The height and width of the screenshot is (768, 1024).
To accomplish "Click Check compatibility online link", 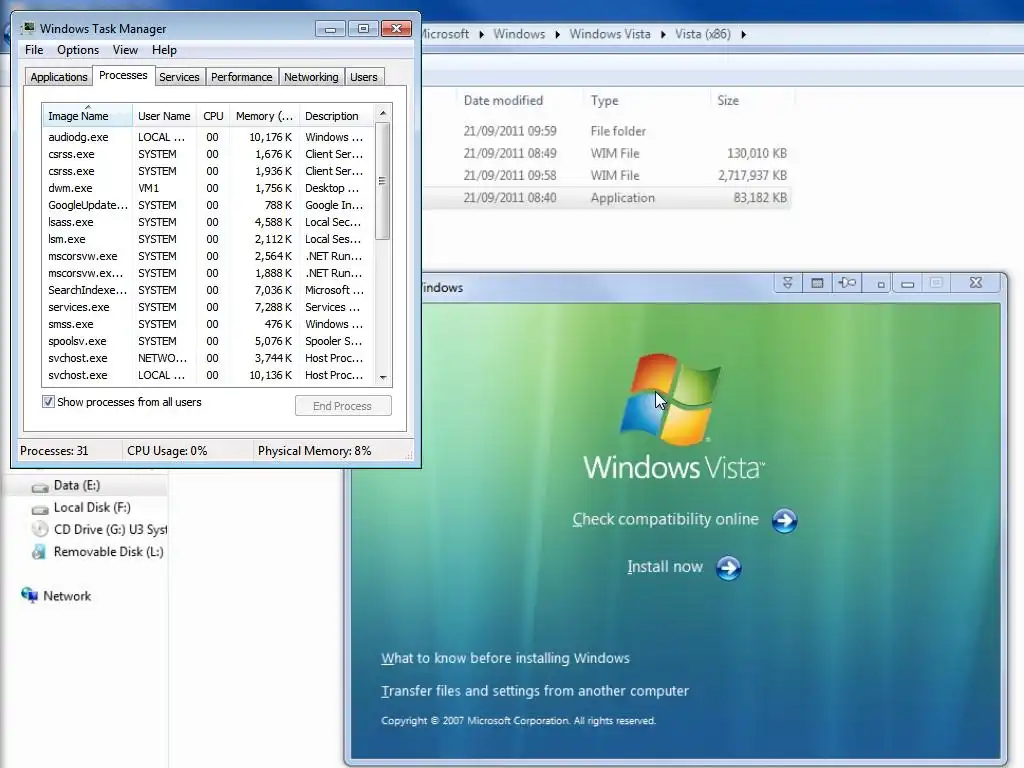I will tap(665, 519).
